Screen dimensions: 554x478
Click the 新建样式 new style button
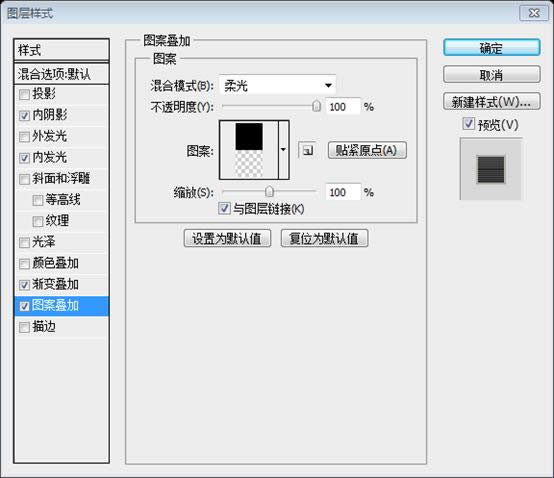pyautogui.click(x=491, y=102)
